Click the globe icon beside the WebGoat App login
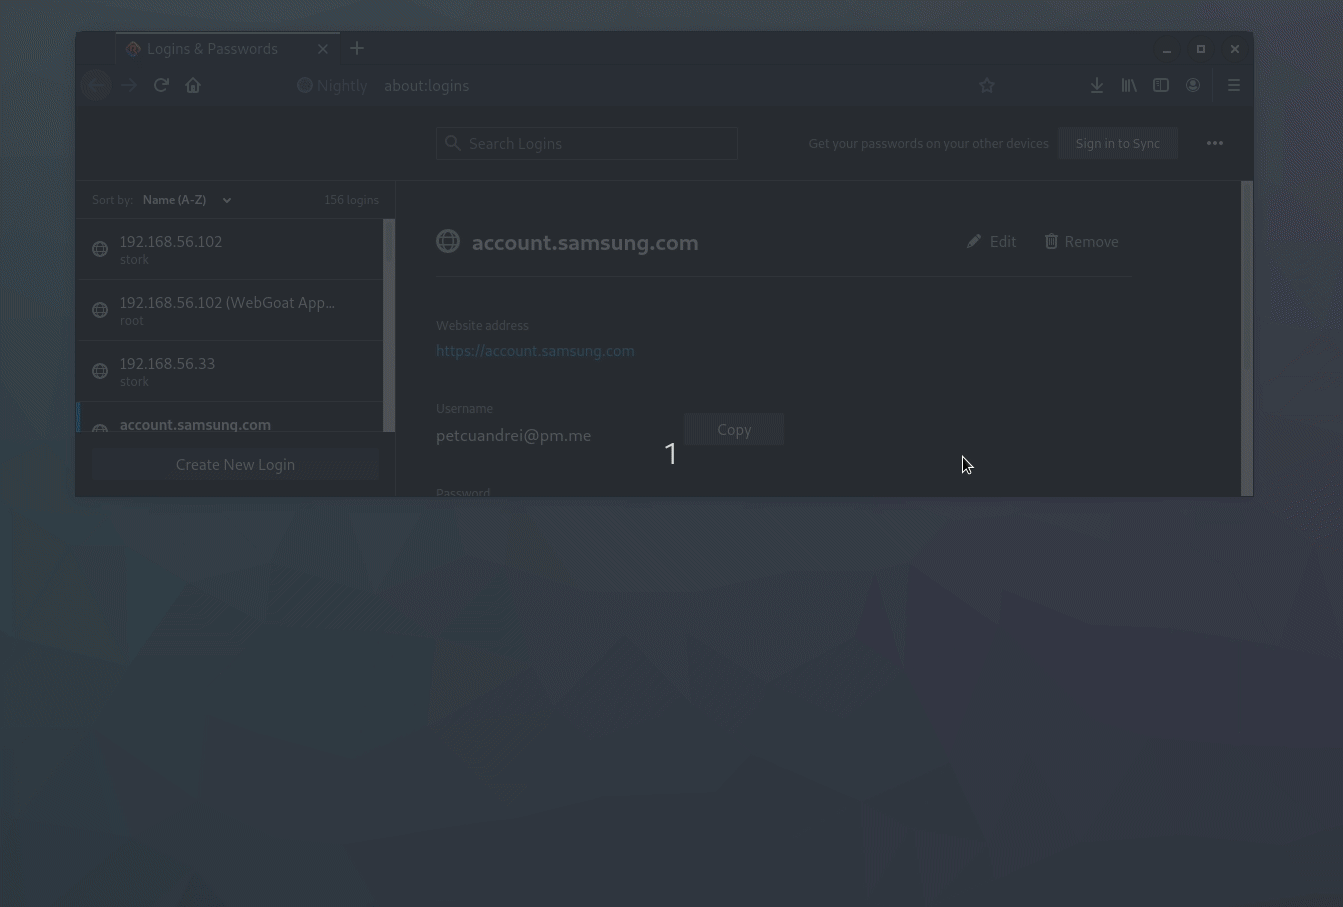 100,310
